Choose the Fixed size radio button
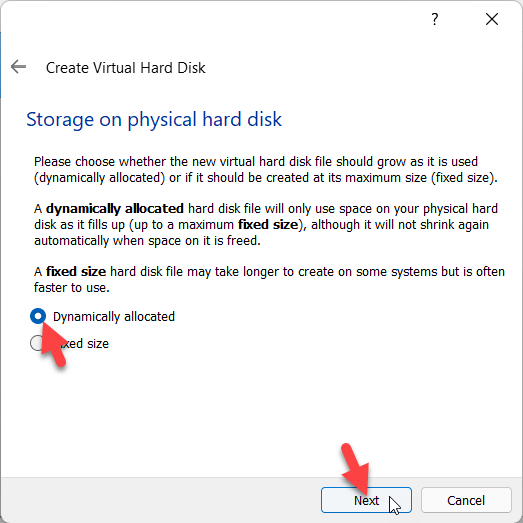Image resolution: width=523 pixels, height=523 pixels. coord(36,343)
